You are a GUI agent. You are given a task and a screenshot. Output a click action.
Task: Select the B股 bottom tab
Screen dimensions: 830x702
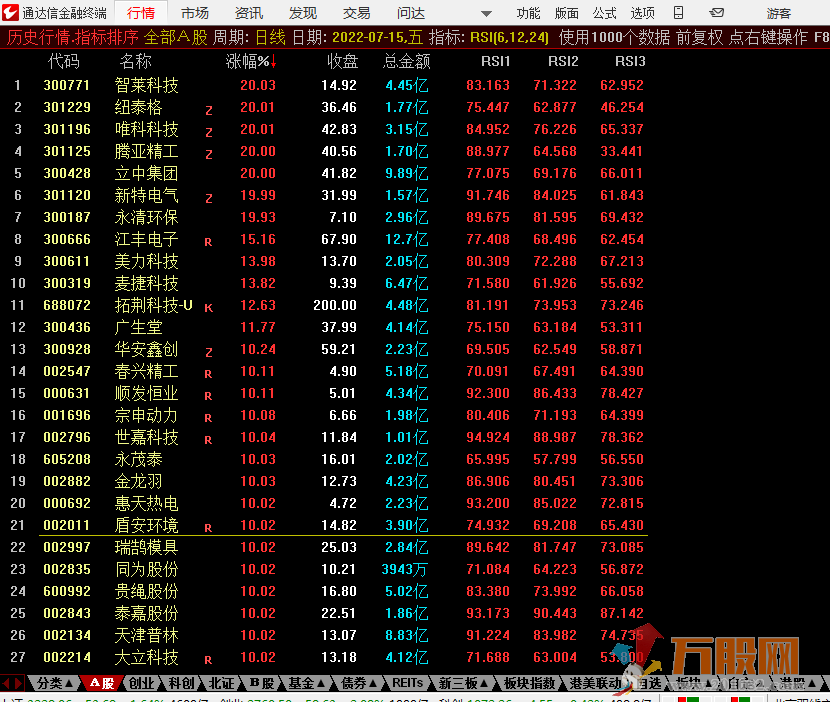[x=262, y=683]
